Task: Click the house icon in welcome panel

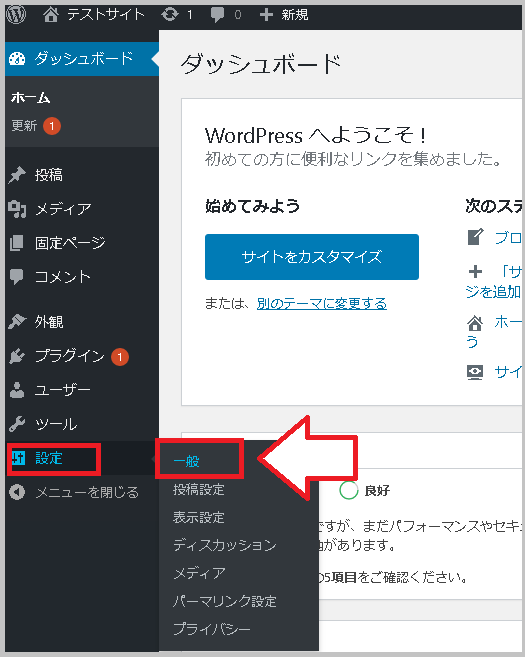Action: [x=475, y=323]
